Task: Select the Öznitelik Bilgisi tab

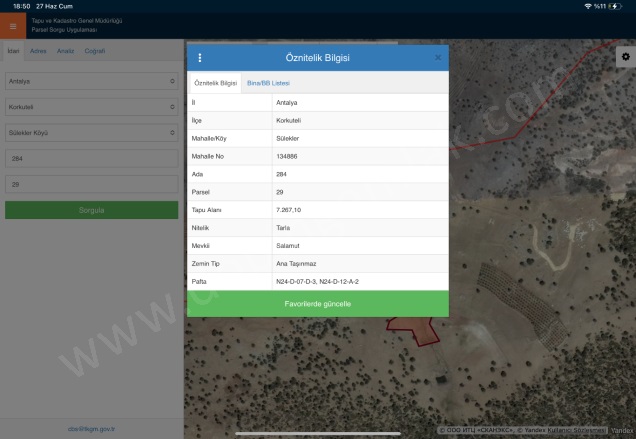Action: 215,83
